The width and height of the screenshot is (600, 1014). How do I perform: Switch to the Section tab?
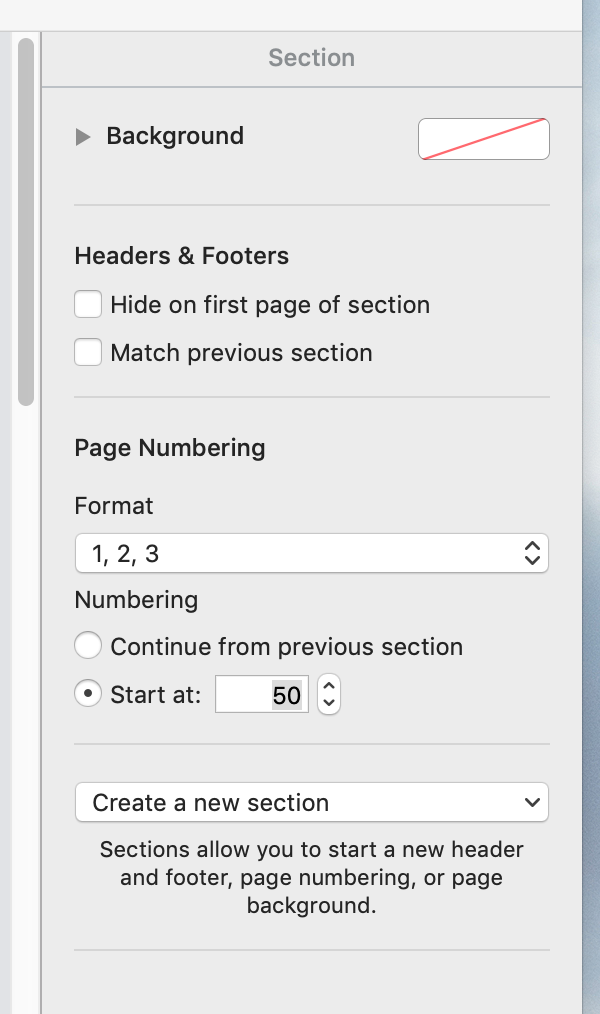(311, 58)
